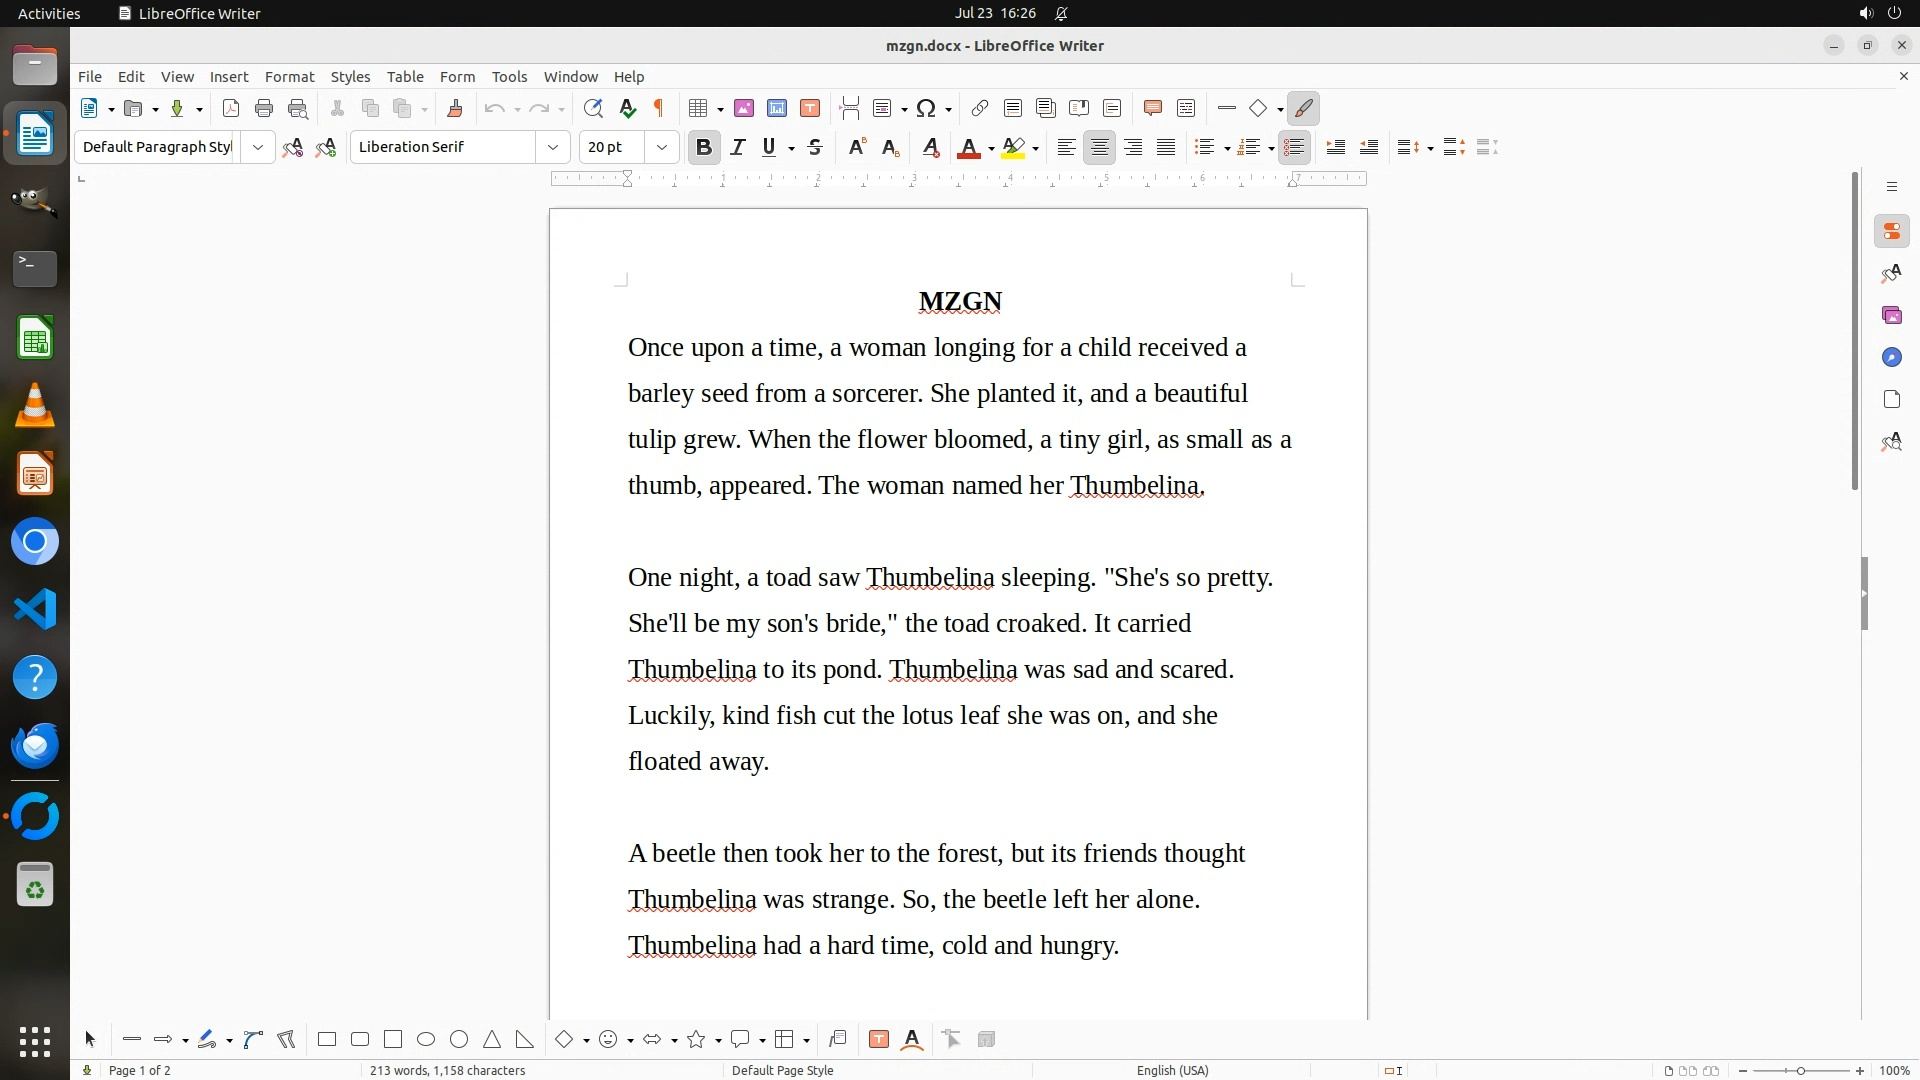Viewport: 1920px width, 1080px height.
Task: Expand the paragraph style dropdown
Action: click(x=257, y=148)
